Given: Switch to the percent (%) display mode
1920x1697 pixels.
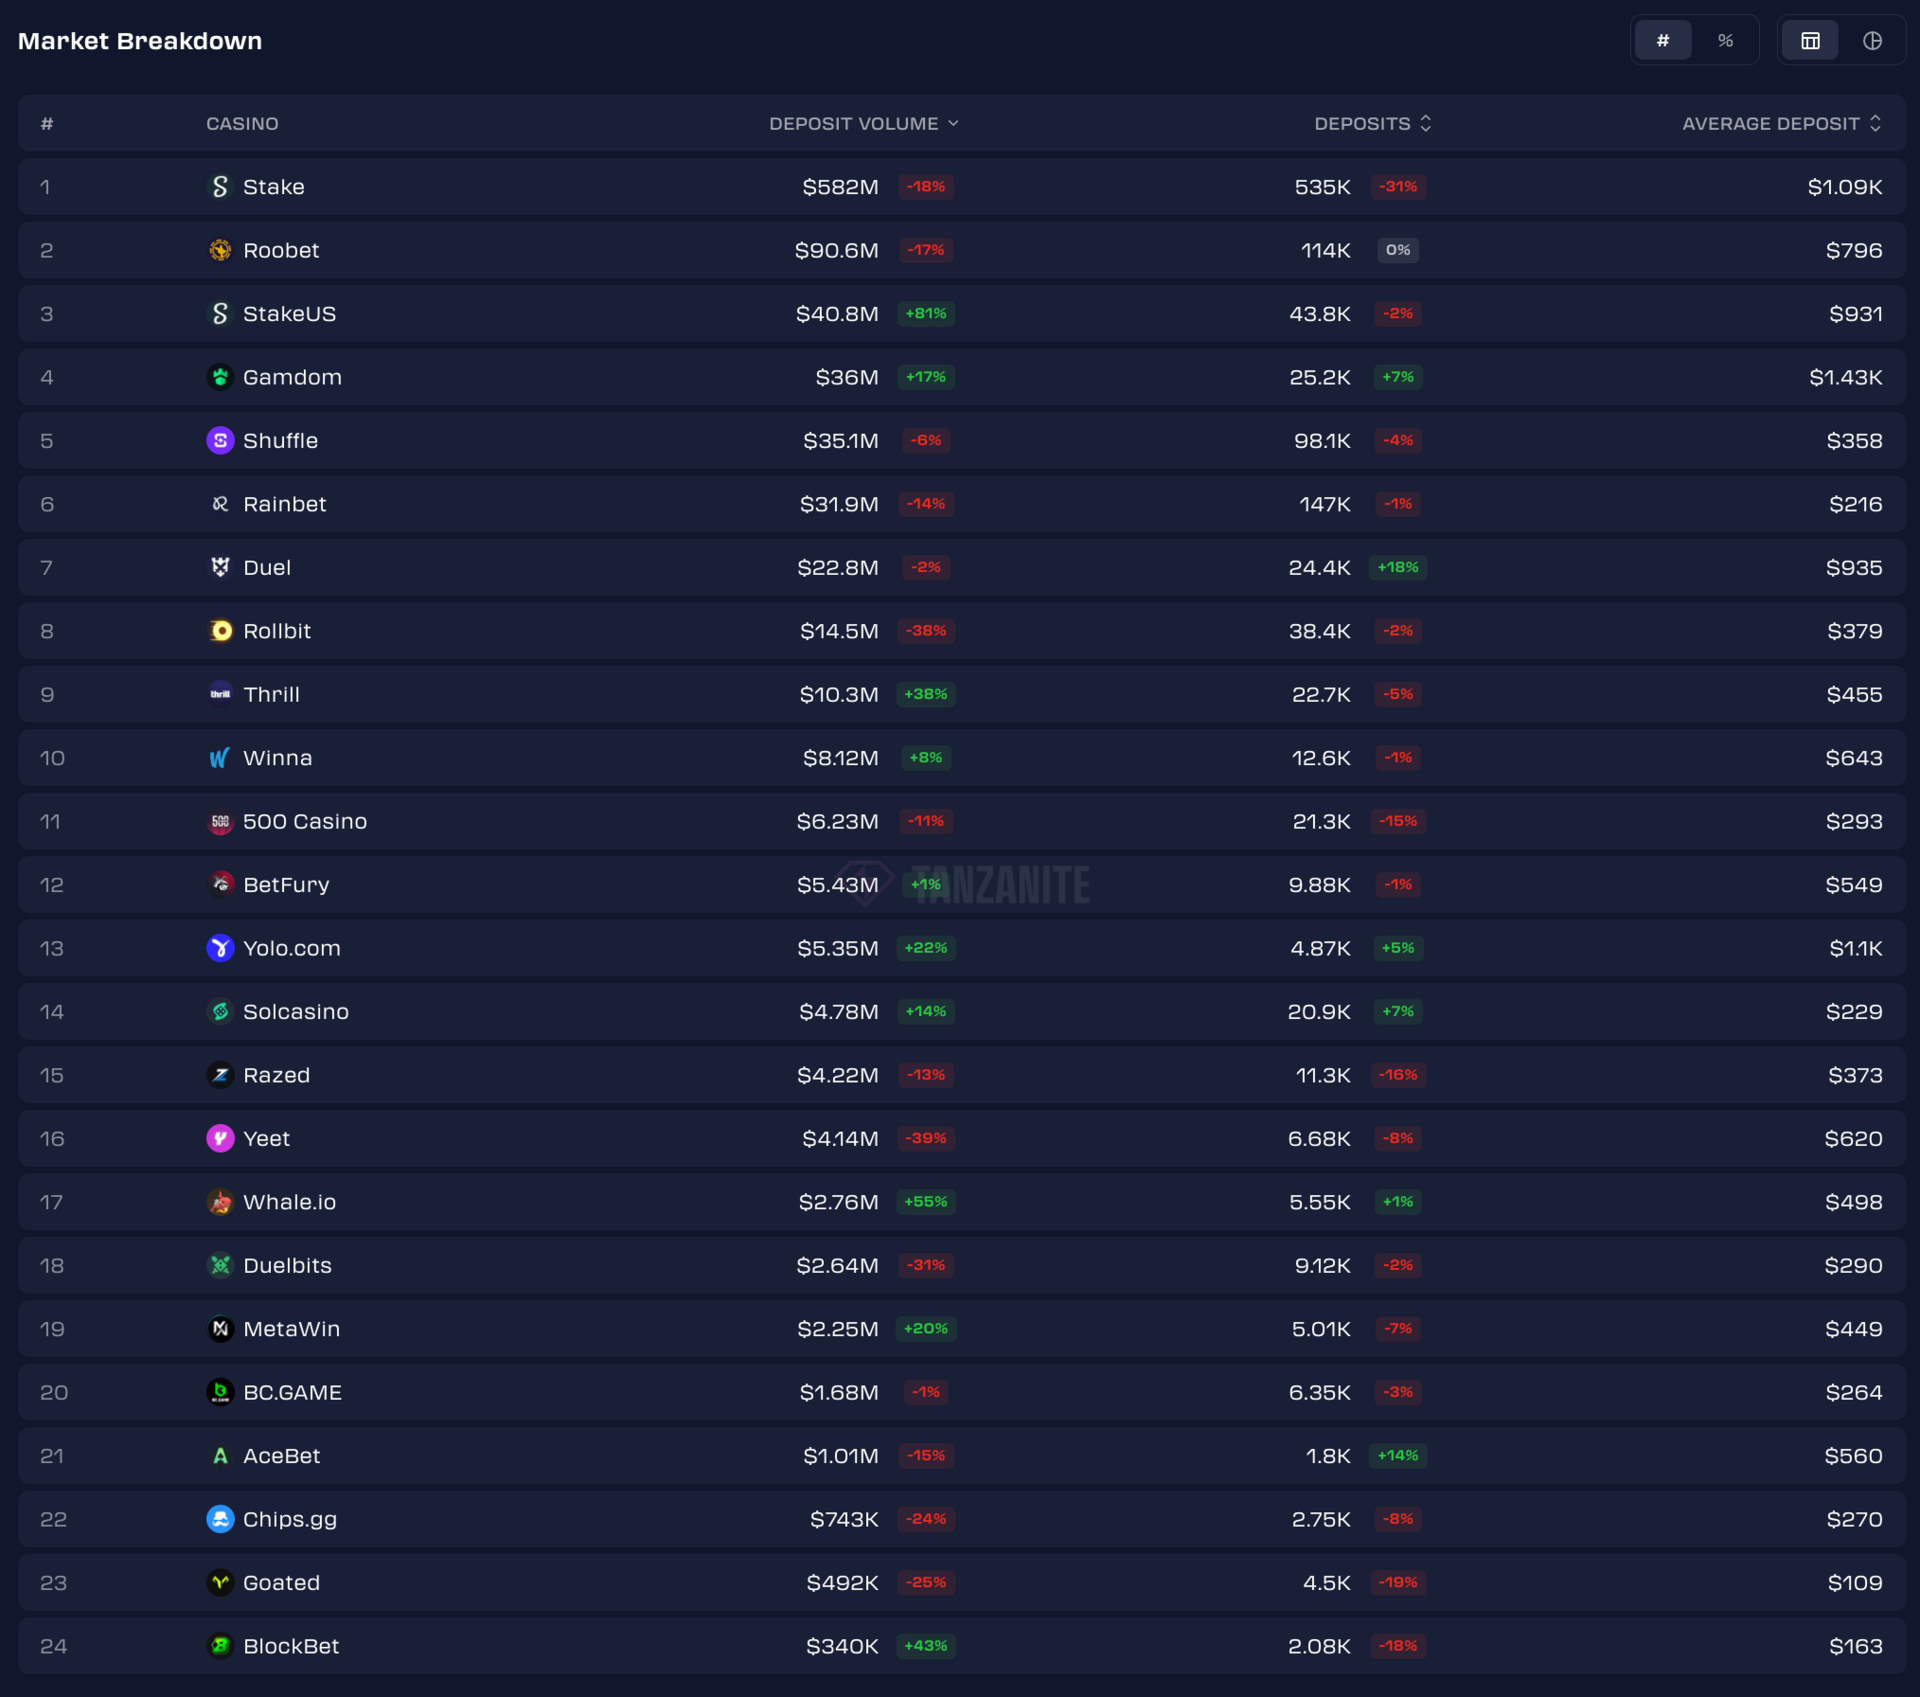Looking at the screenshot, I should click(x=1725, y=41).
